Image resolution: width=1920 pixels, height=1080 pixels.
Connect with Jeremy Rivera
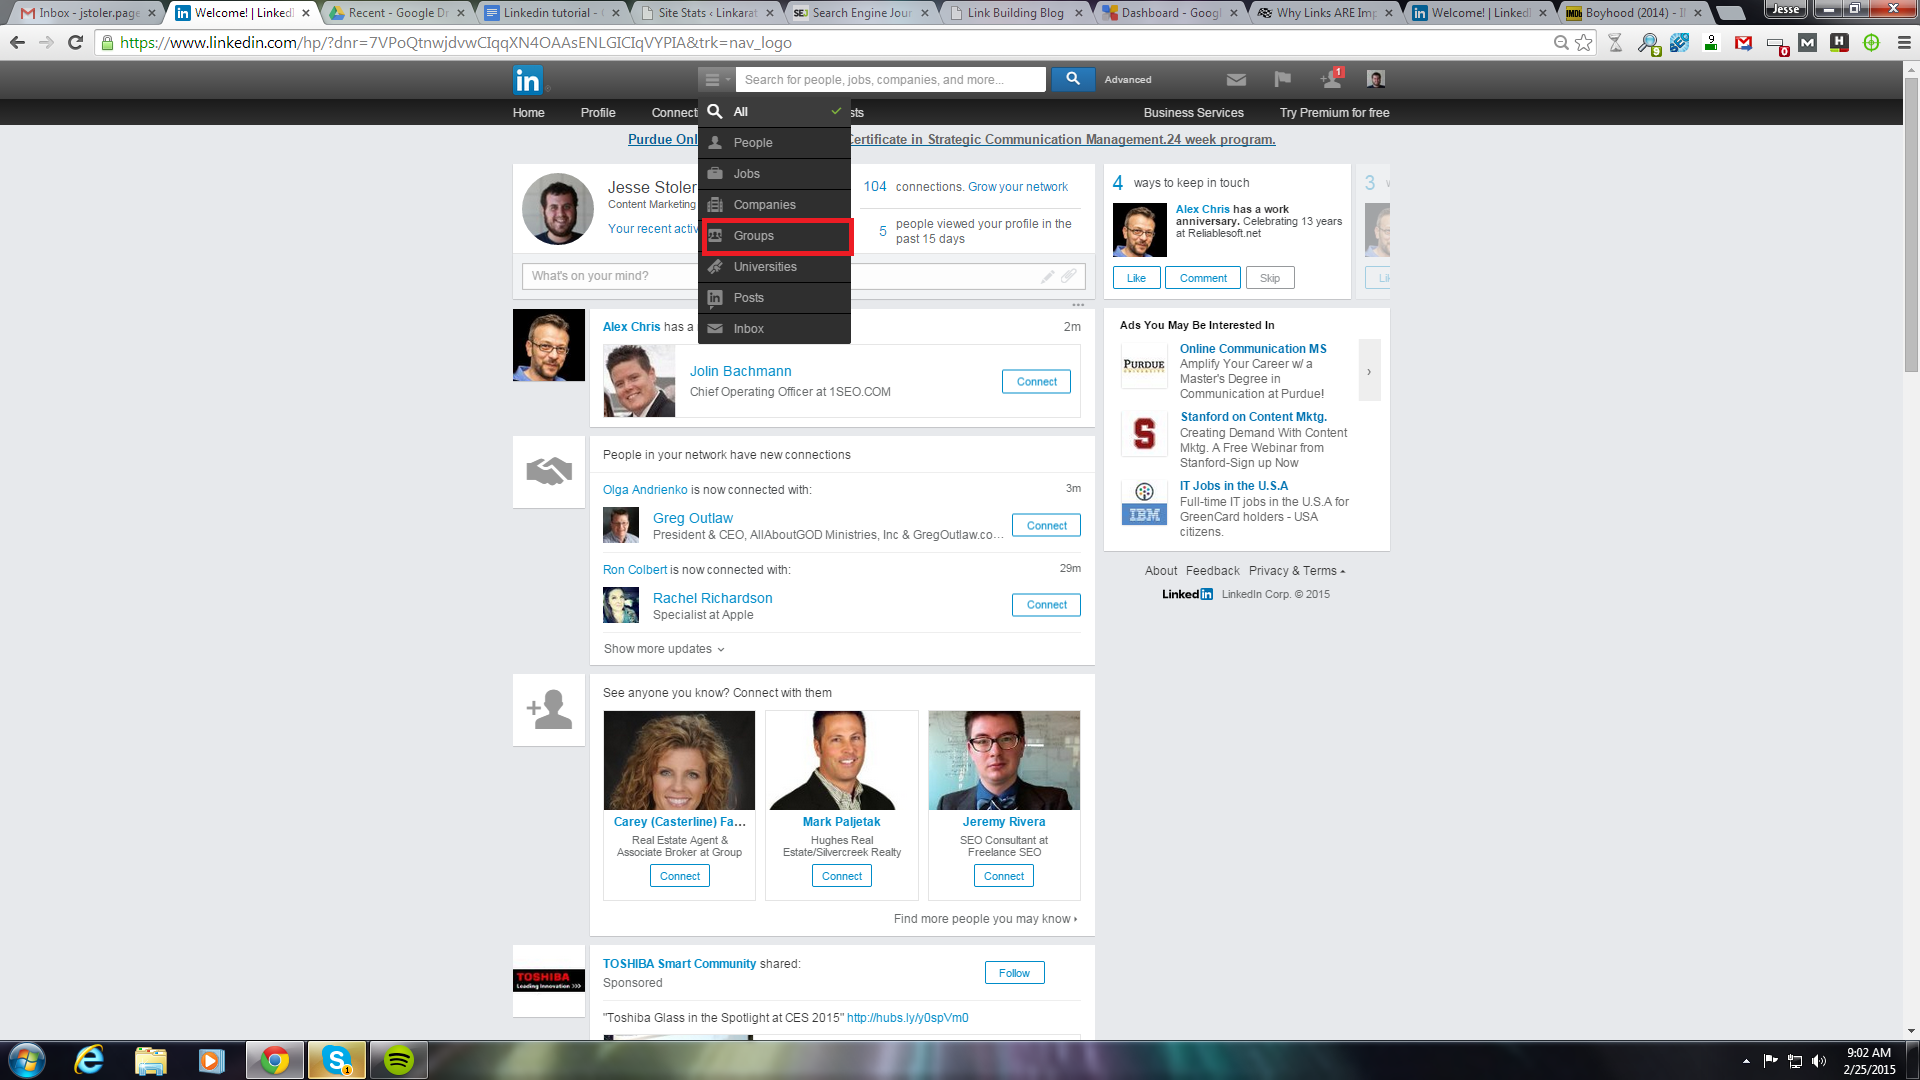point(1004,876)
